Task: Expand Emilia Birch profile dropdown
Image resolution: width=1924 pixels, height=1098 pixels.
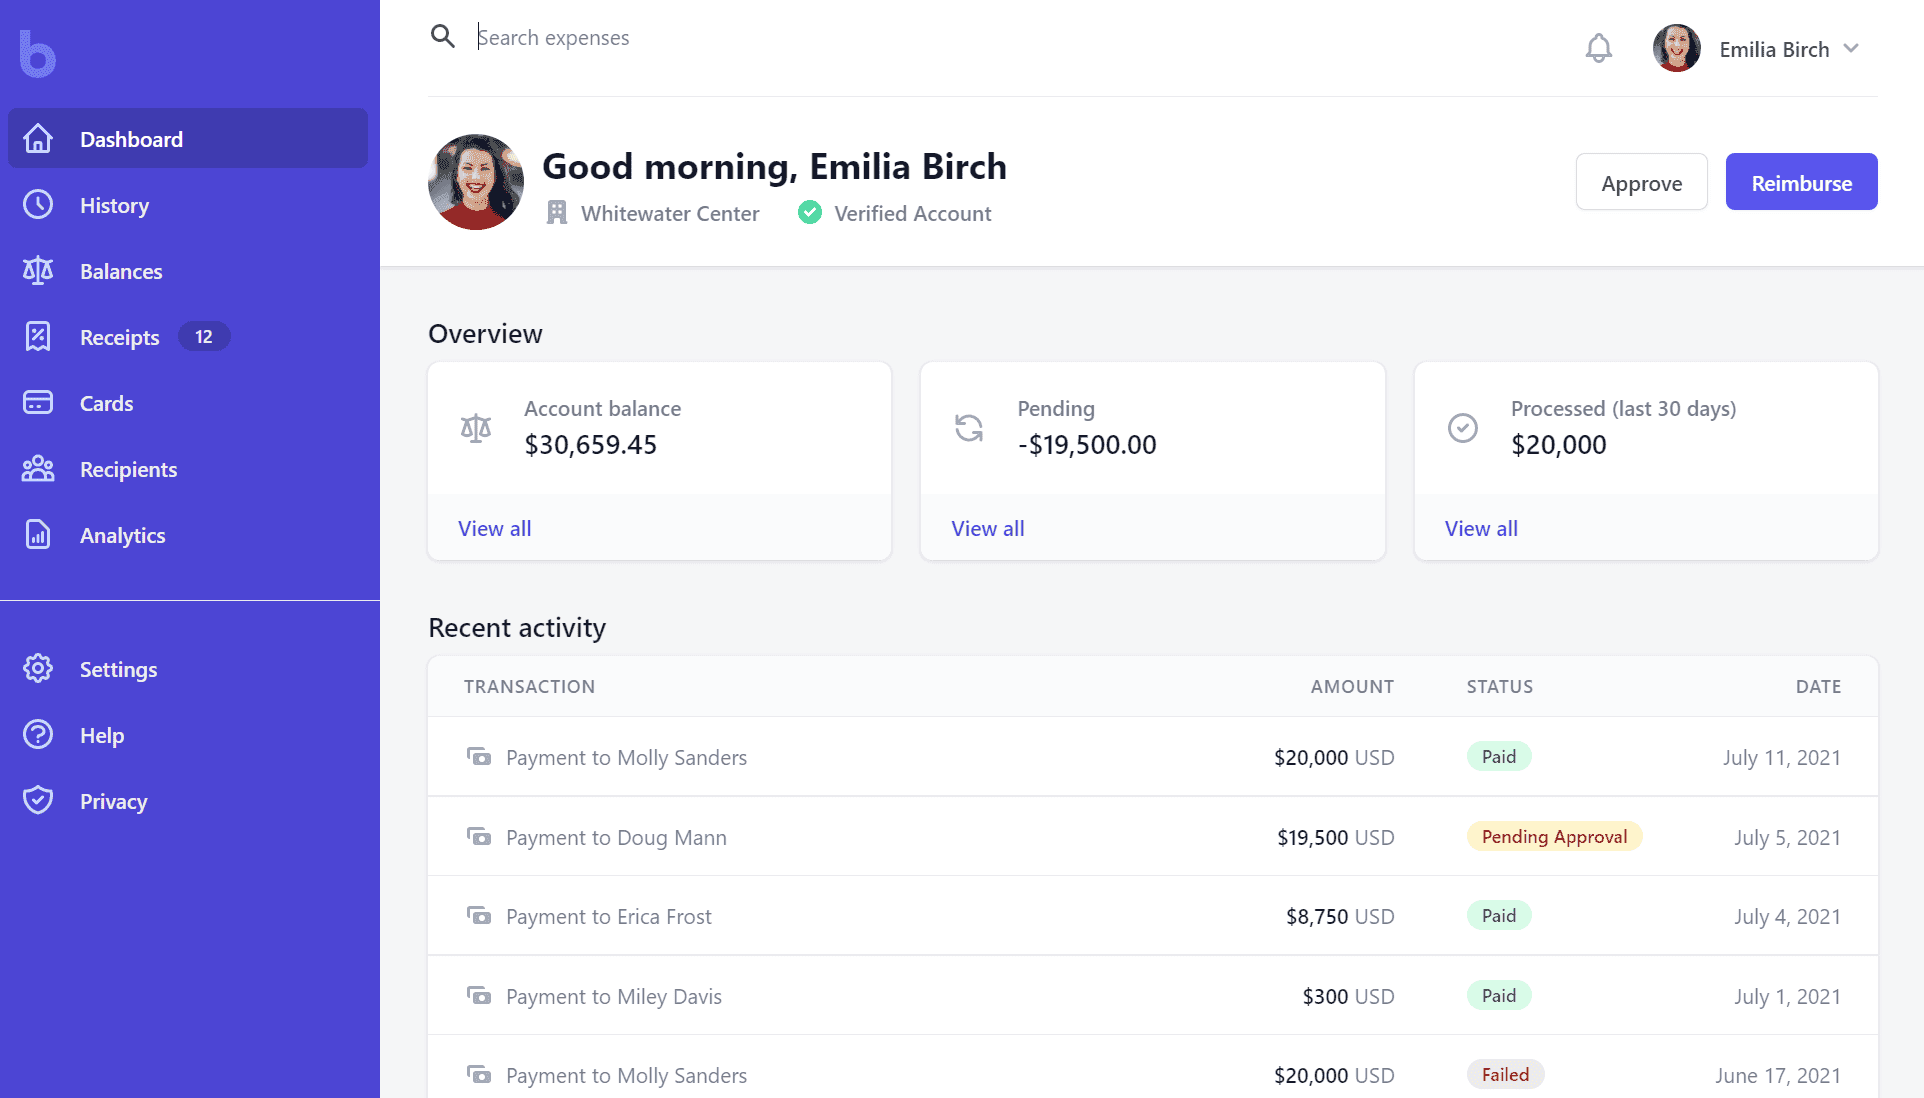Action: click(1851, 49)
